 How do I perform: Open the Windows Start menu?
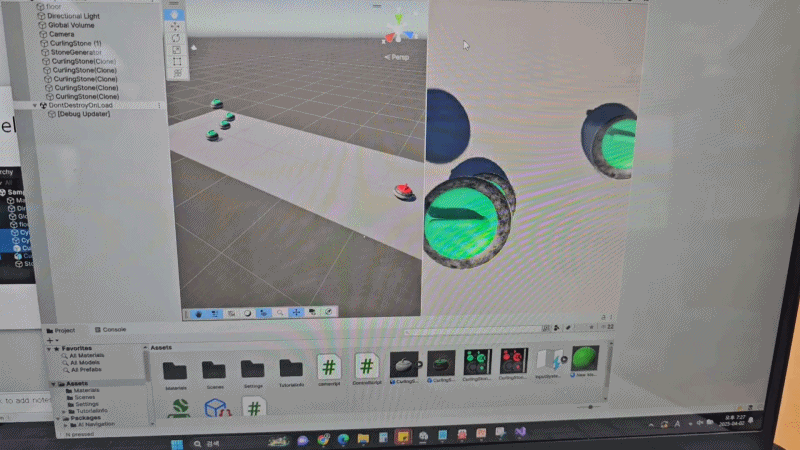click(177, 444)
